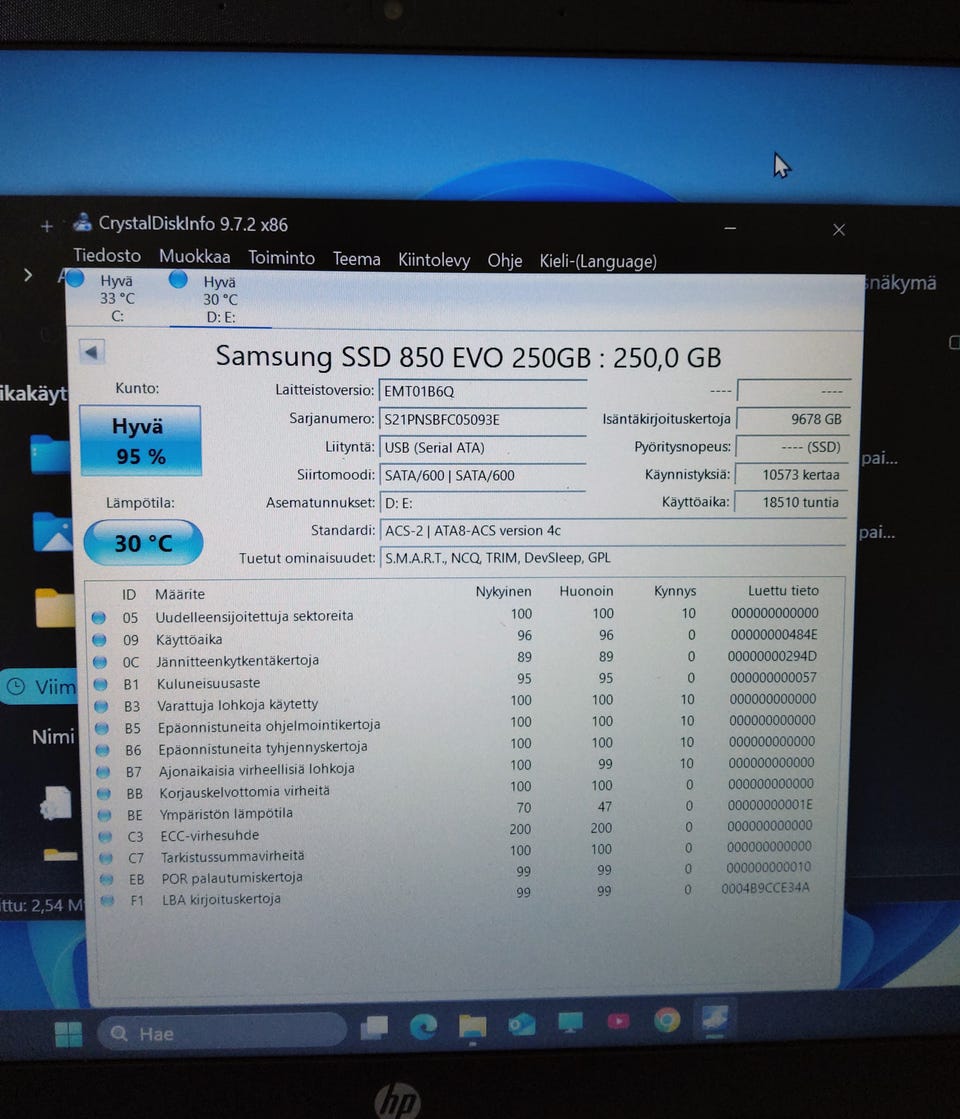Click status dot for Kuluneisuusaste row
Image resolution: width=960 pixels, height=1119 pixels.
point(101,684)
